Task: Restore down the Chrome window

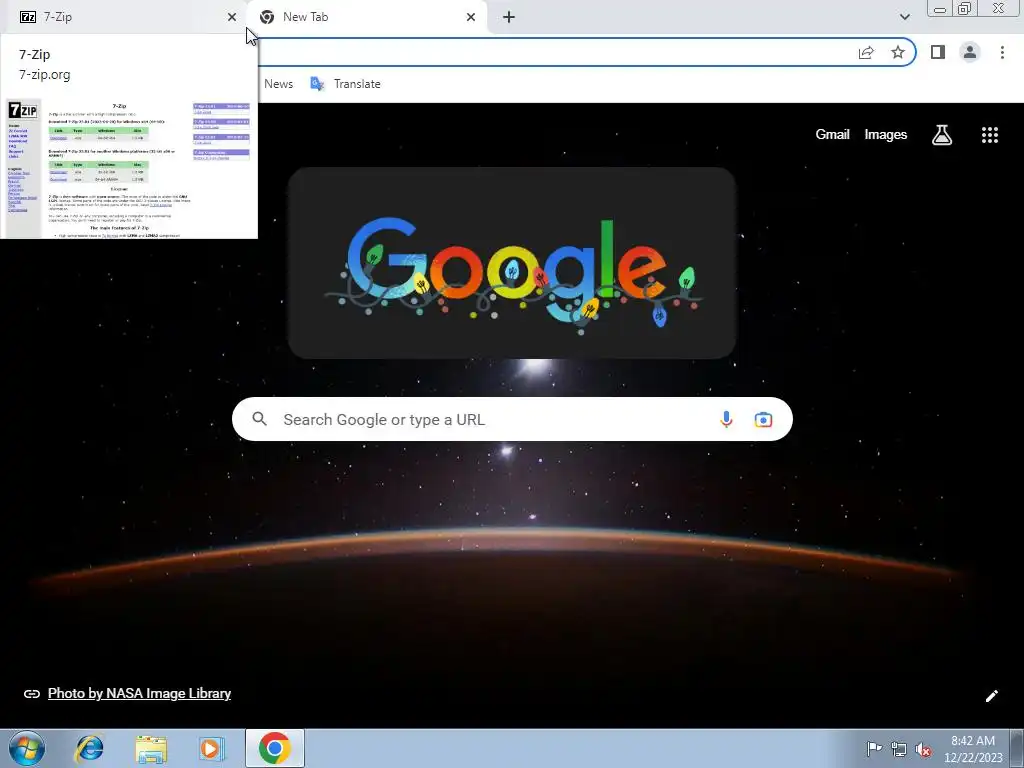Action: 964,8
